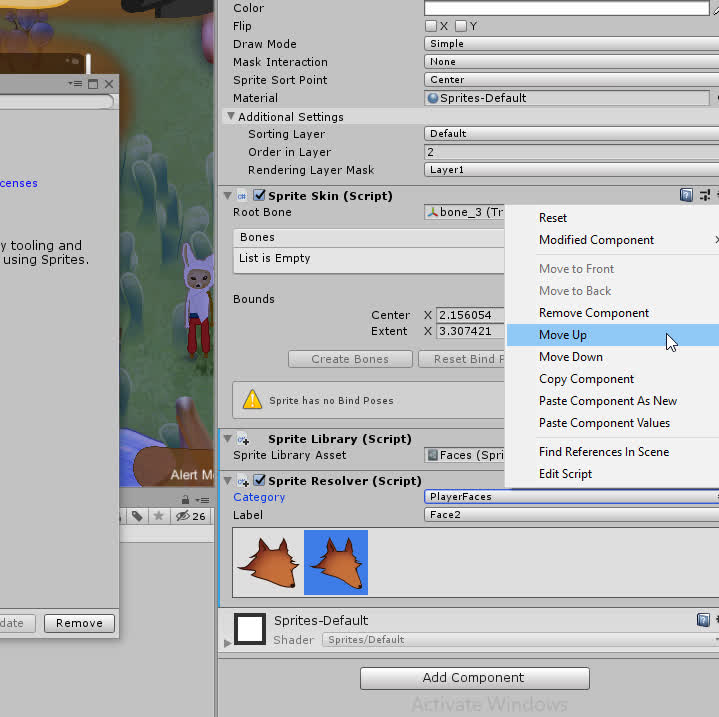Open the Draw Mode dropdown
719x717 pixels.
[571, 44]
